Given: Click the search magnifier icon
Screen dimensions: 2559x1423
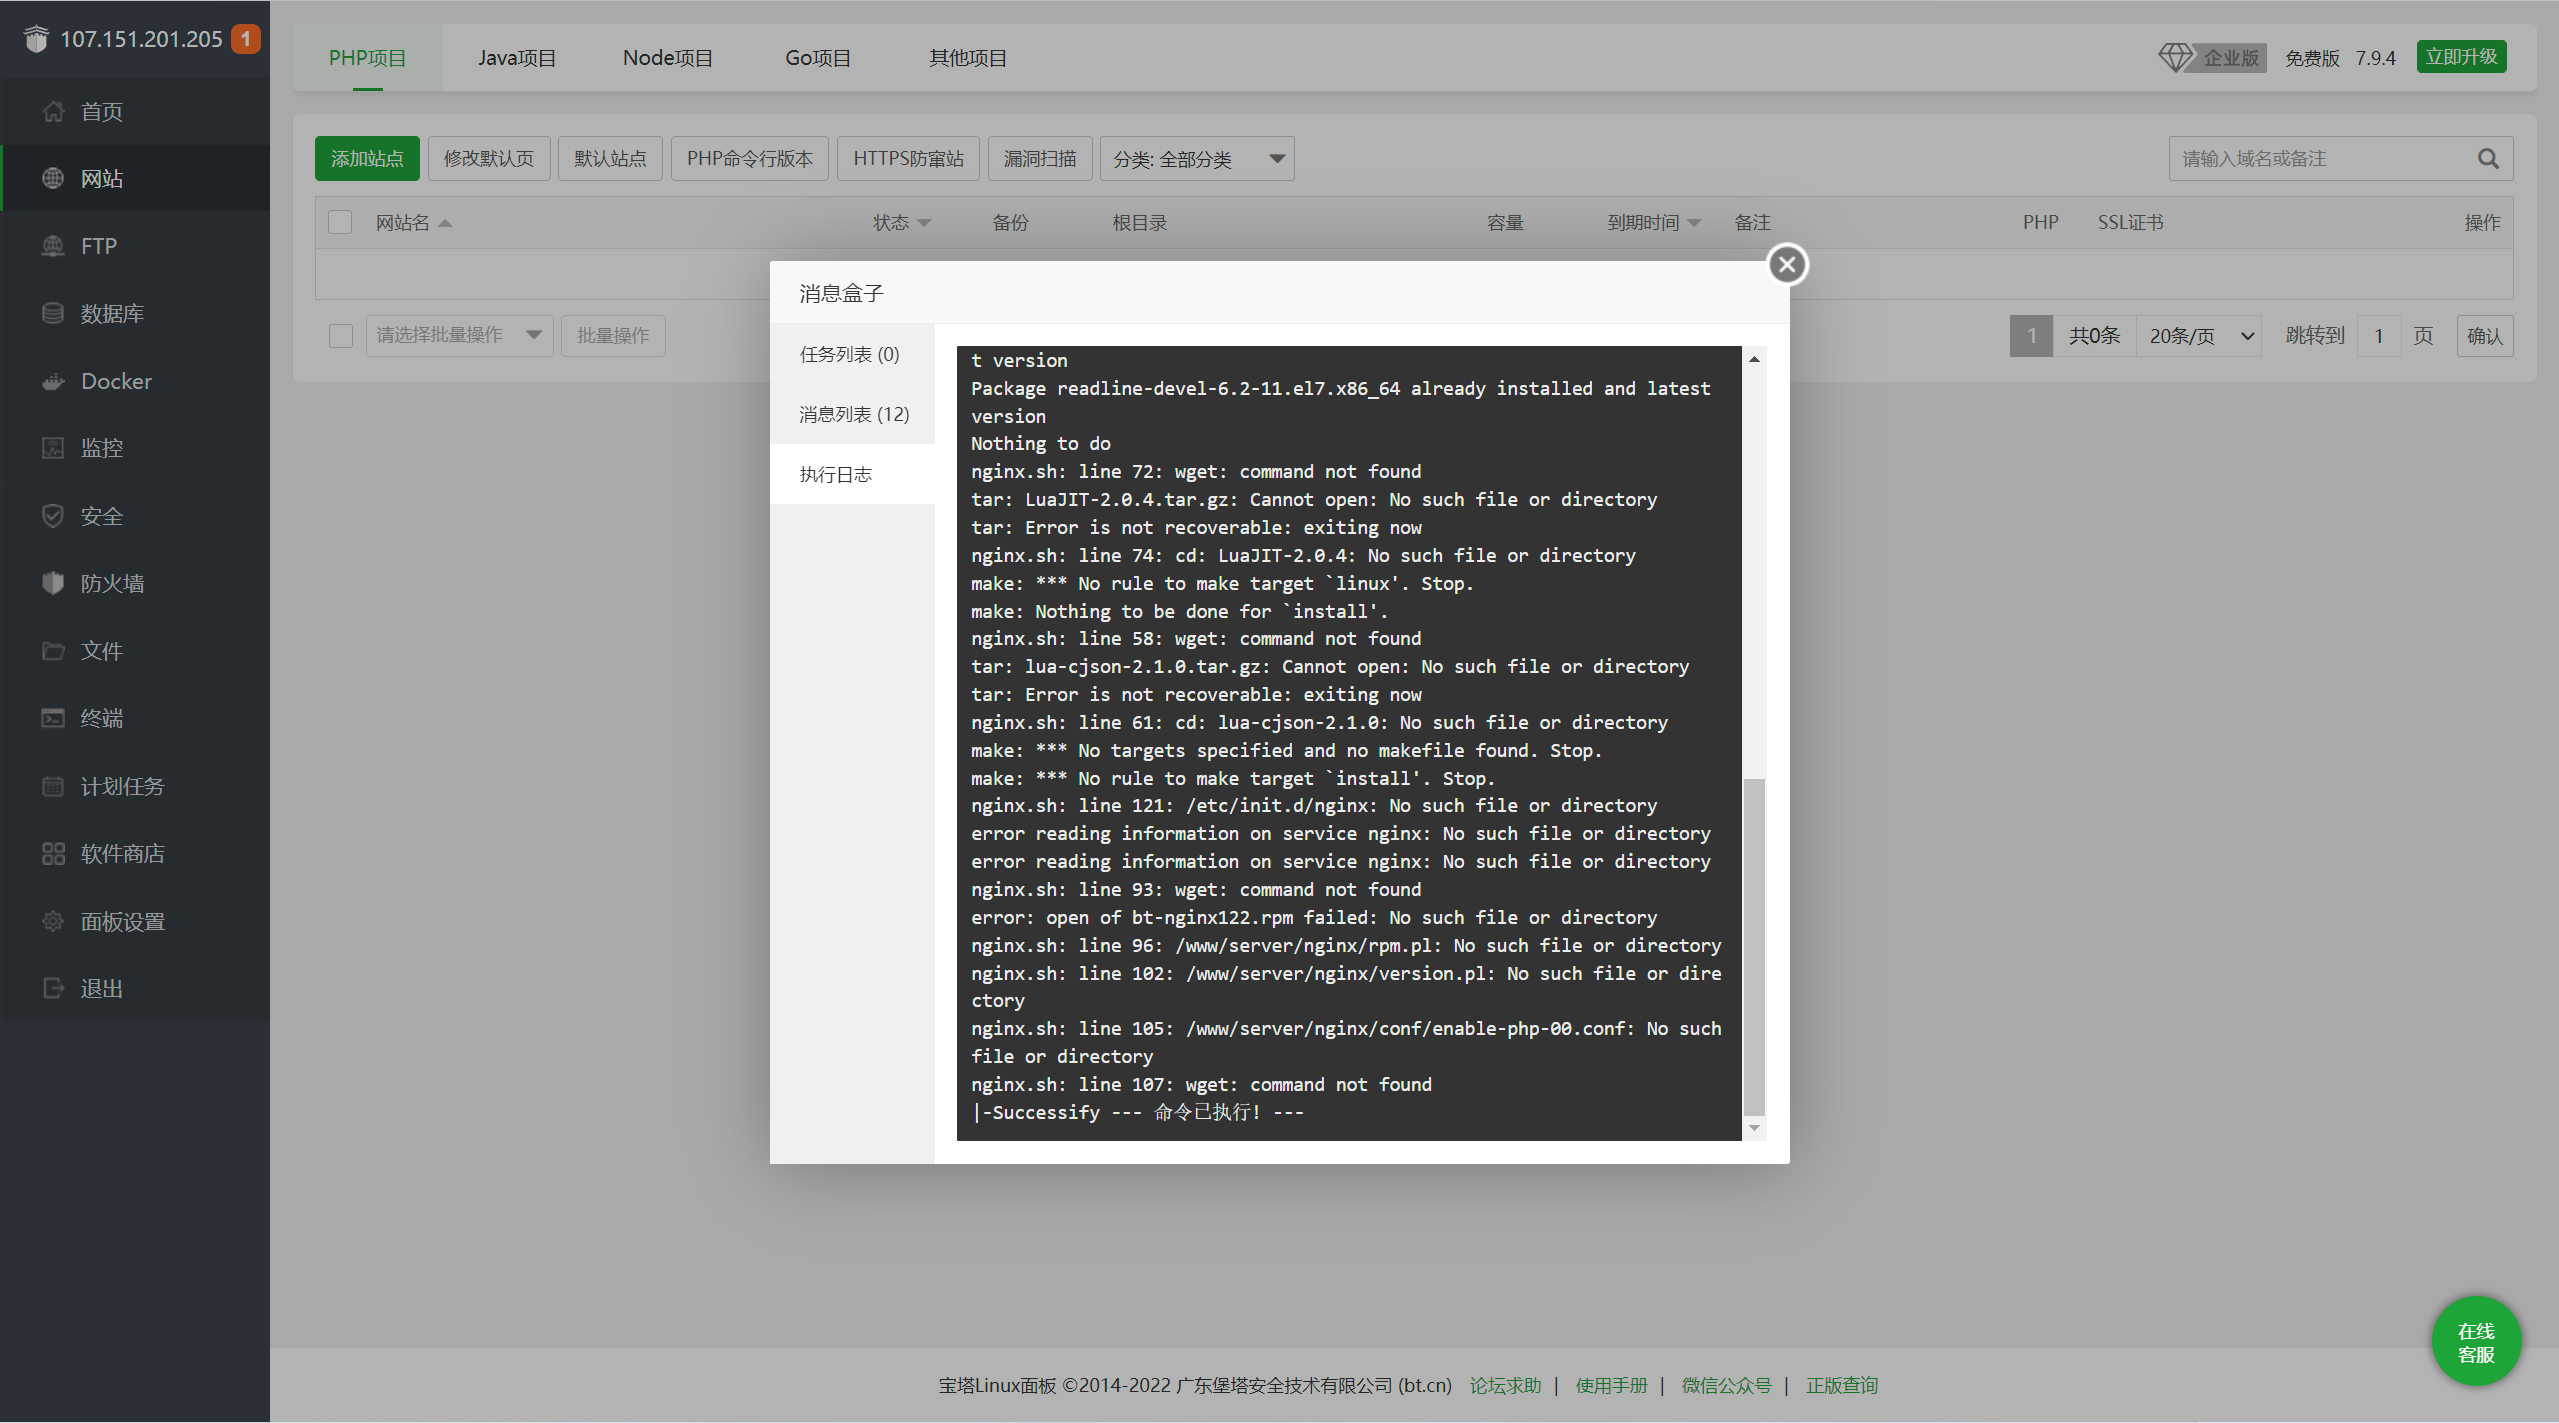Looking at the screenshot, I should tap(2488, 159).
